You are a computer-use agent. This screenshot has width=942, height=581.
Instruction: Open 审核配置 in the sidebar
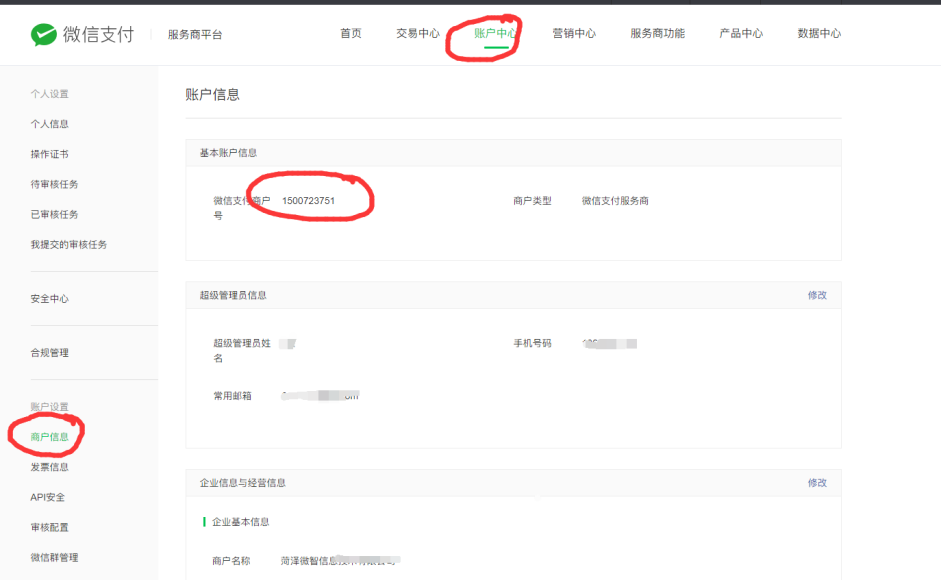[x=50, y=527]
